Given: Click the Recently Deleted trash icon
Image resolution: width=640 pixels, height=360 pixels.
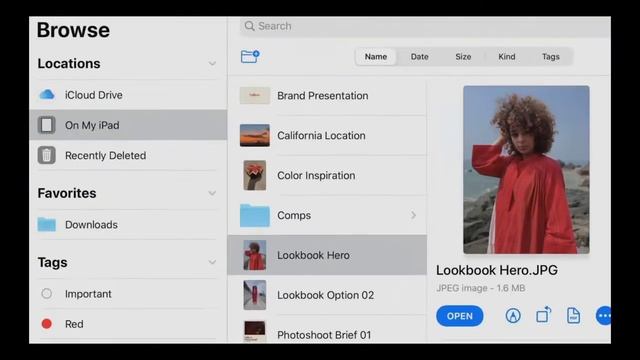Looking at the screenshot, I should [47, 156].
